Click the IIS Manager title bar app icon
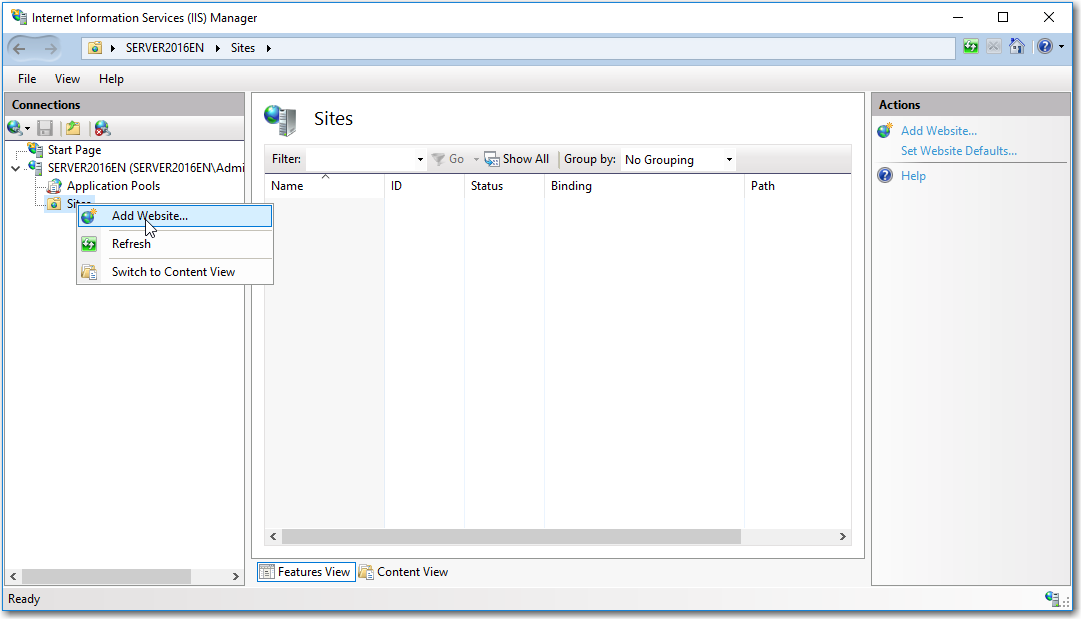This screenshot has width=1081, height=619. coord(19,17)
